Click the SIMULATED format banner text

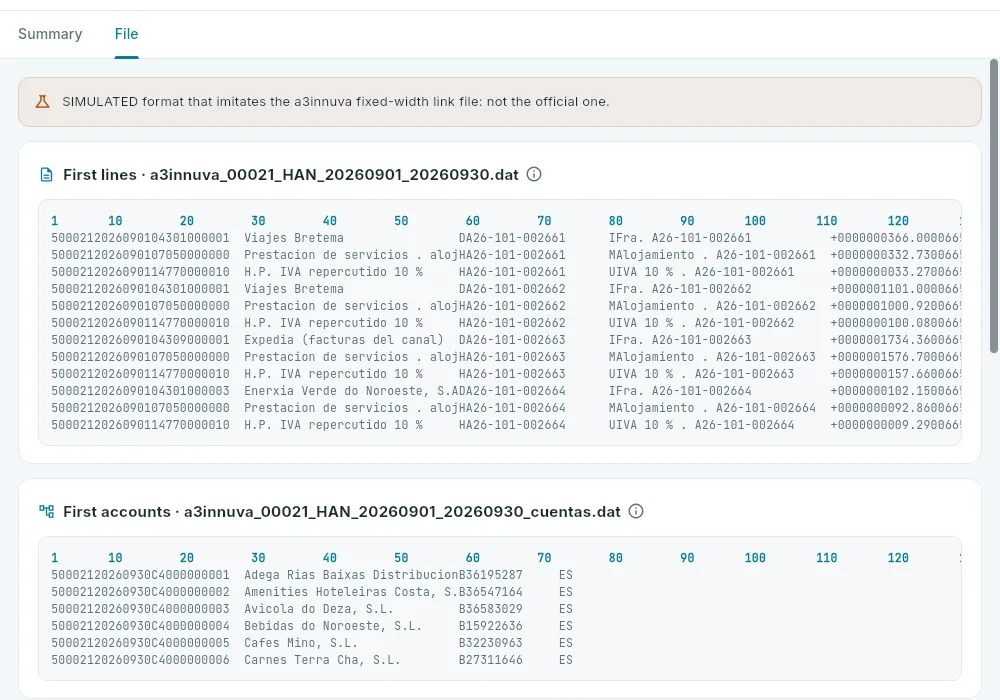(335, 101)
